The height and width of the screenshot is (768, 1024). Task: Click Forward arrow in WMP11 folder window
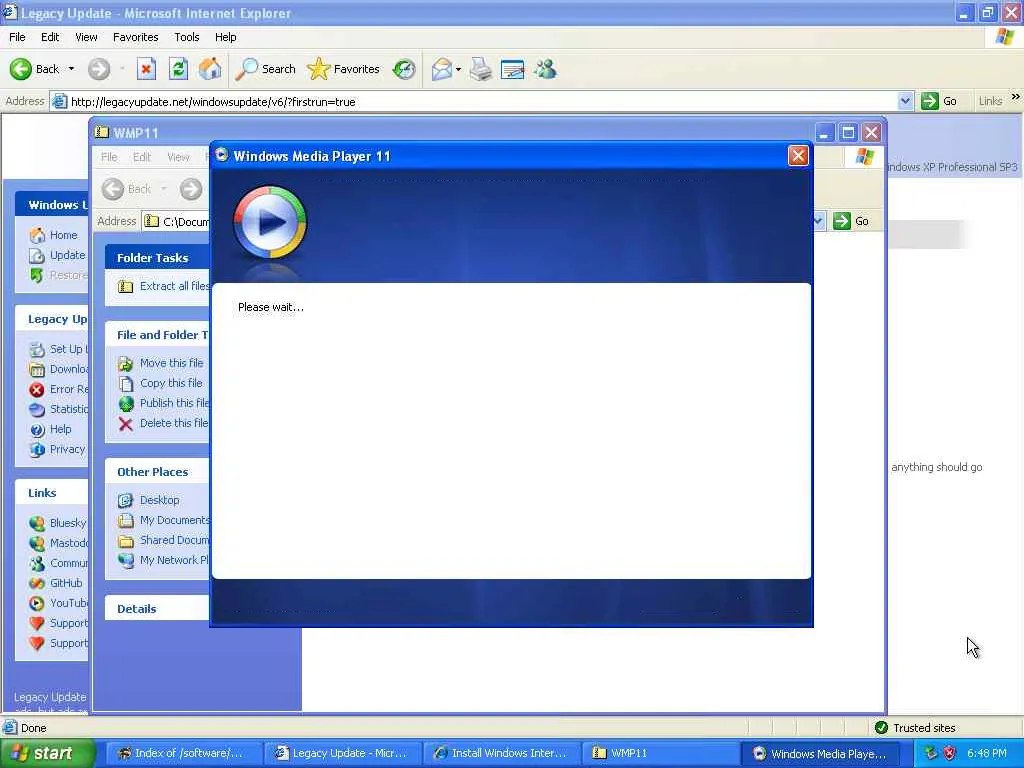(191, 189)
